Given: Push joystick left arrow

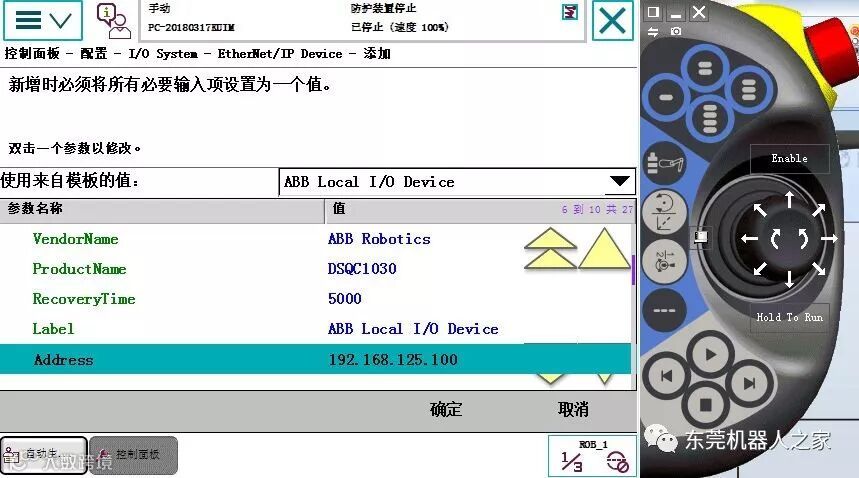Looking at the screenshot, I should pyautogui.click(x=749, y=239).
